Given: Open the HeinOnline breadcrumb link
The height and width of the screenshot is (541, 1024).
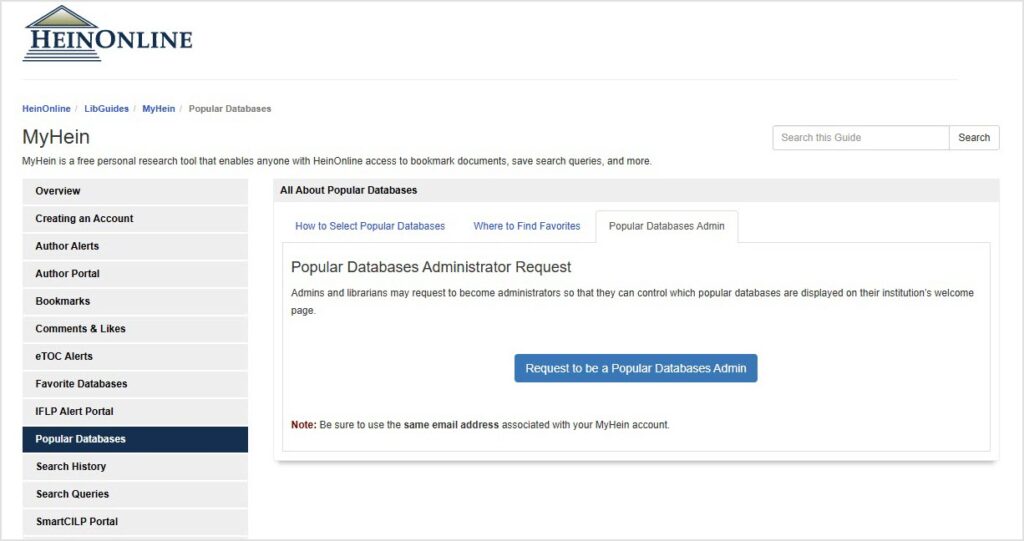Looking at the screenshot, I should (x=46, y=109).
